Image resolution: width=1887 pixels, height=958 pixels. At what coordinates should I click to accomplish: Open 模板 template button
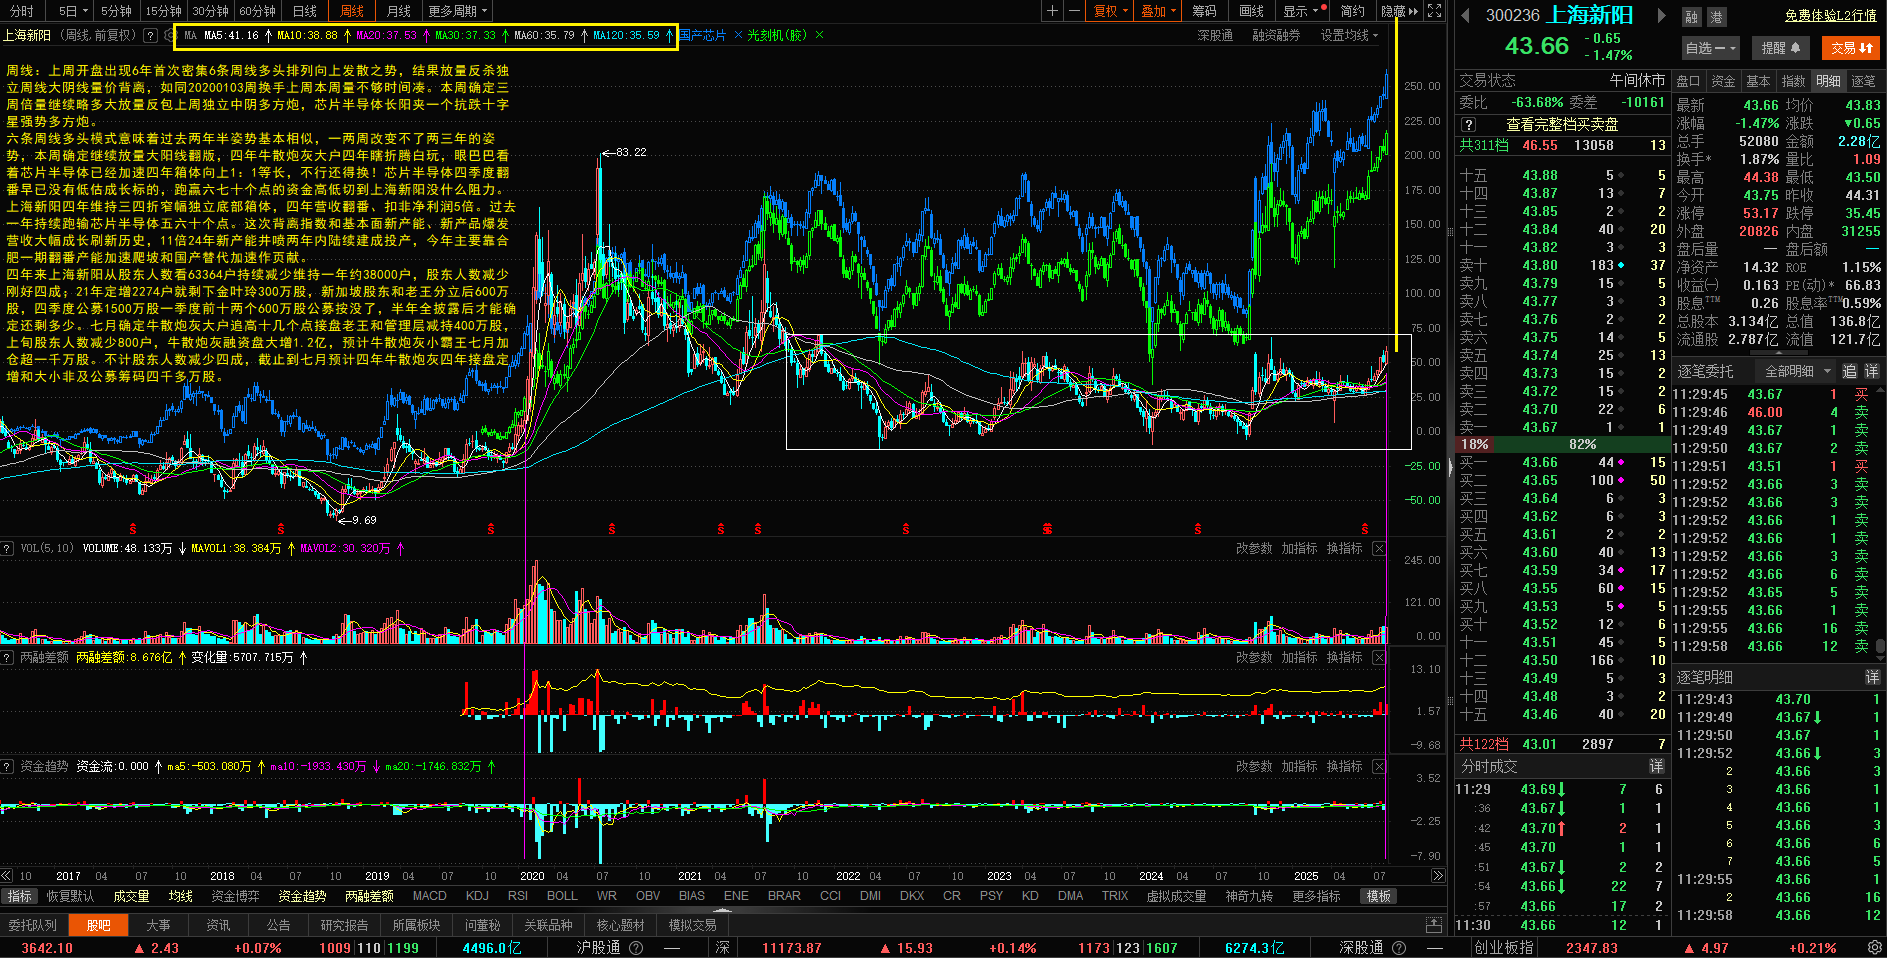pyautogui.click(x=1378, y=896)
